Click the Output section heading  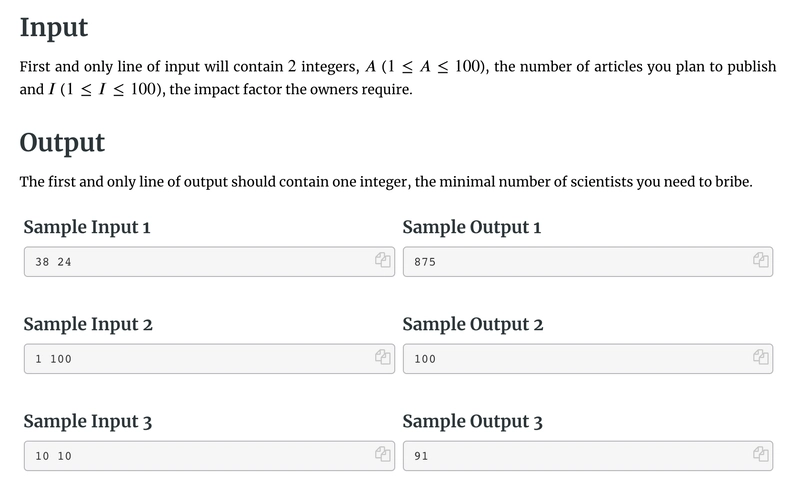click(x=62, y=142)
